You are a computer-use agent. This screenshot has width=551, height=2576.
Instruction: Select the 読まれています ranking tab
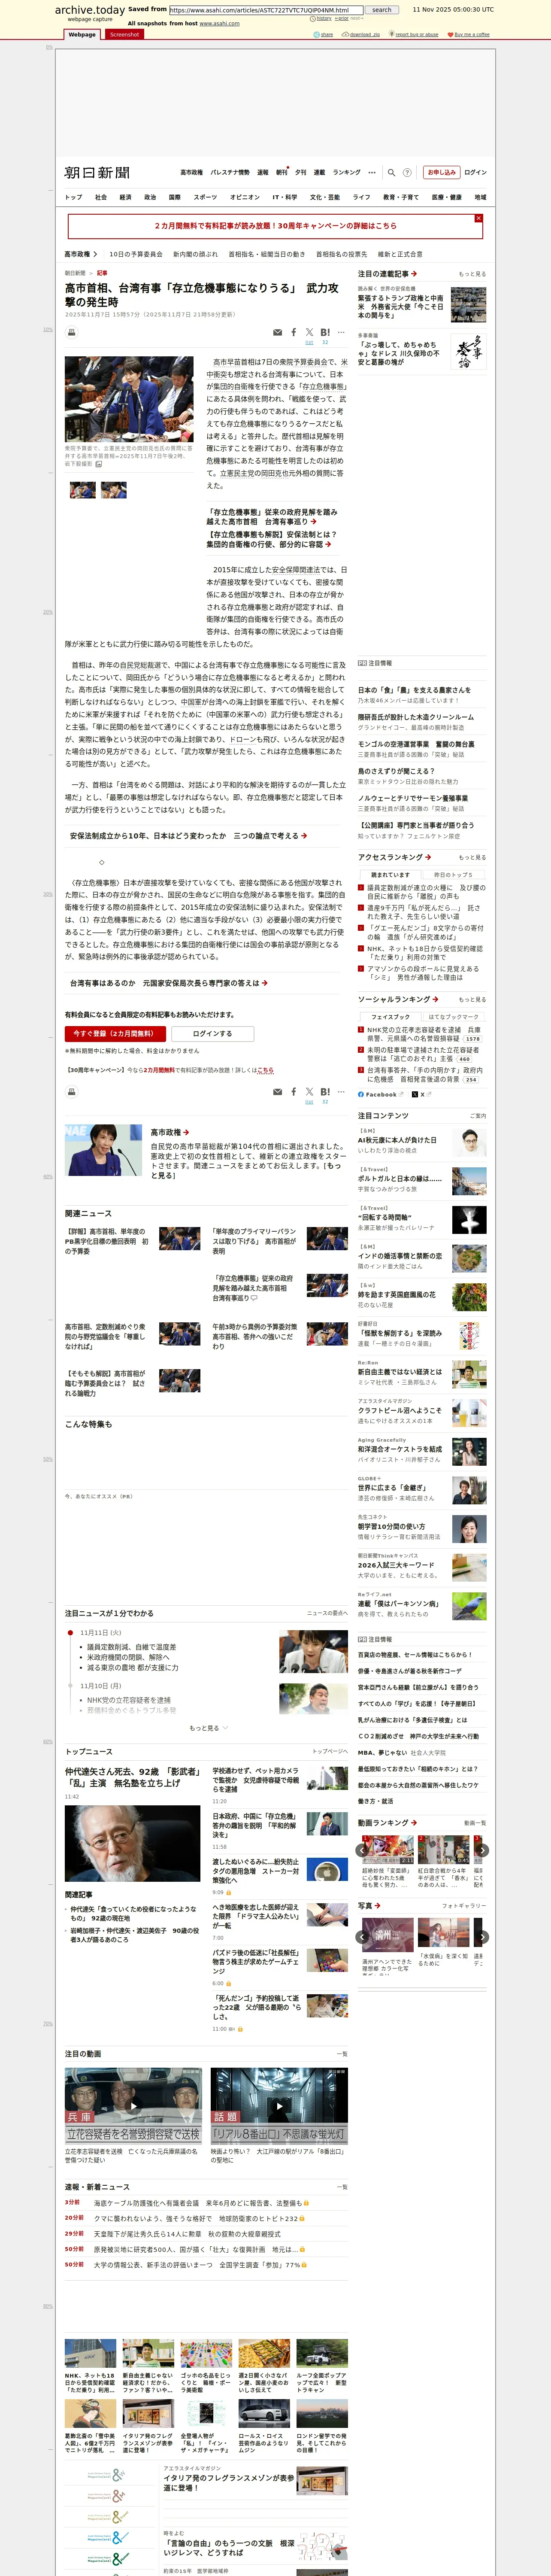[x=390, y=875]
